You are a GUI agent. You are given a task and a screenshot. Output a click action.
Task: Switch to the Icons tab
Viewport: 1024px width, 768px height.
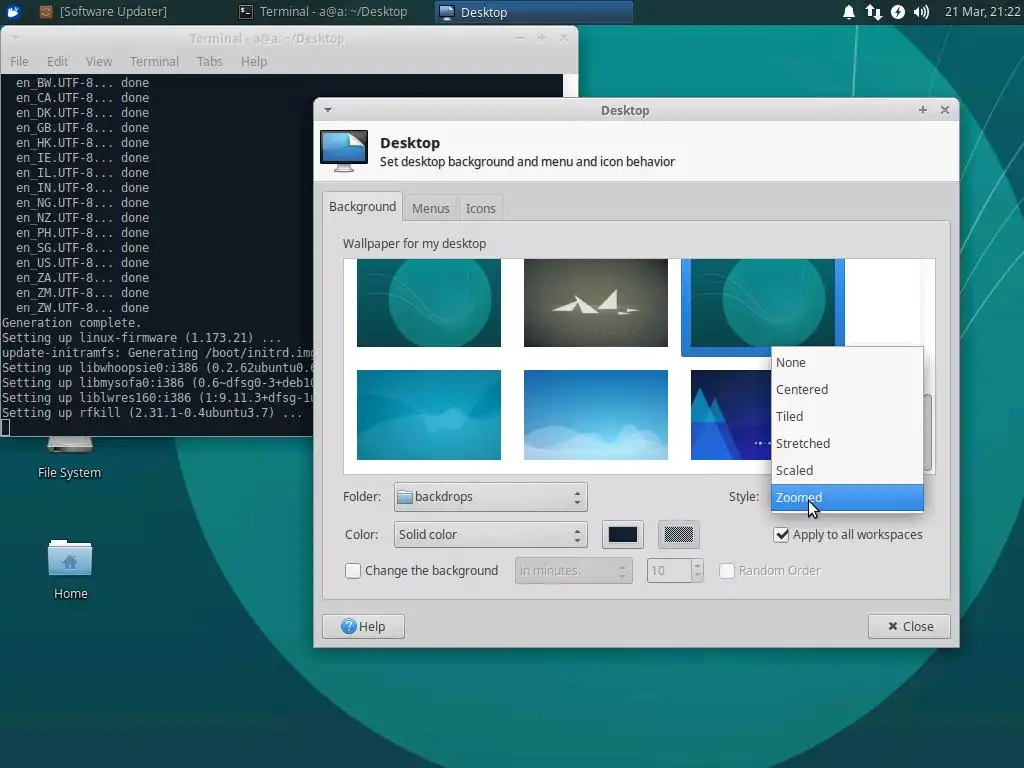tap(481, 208)
